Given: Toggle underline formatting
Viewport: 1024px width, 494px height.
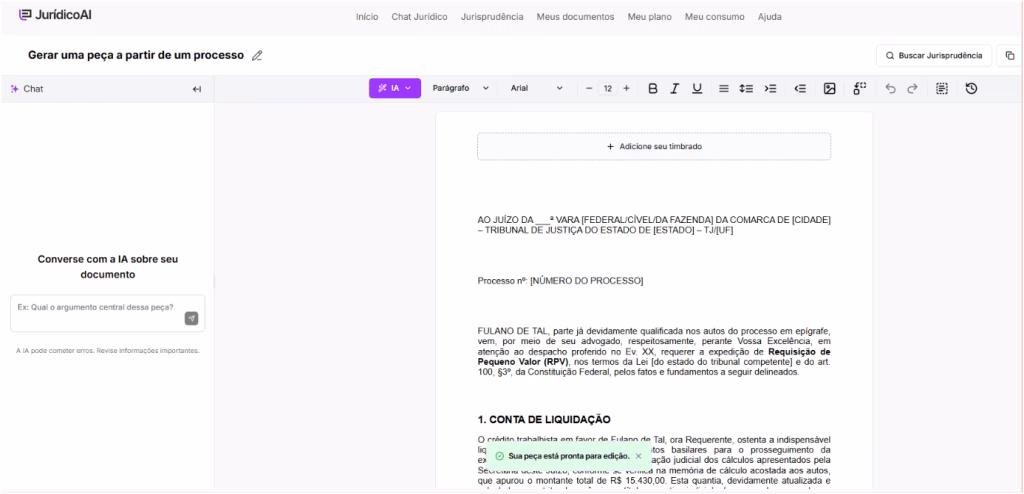Looking at the screenshot, I should (x=697, y=88).
